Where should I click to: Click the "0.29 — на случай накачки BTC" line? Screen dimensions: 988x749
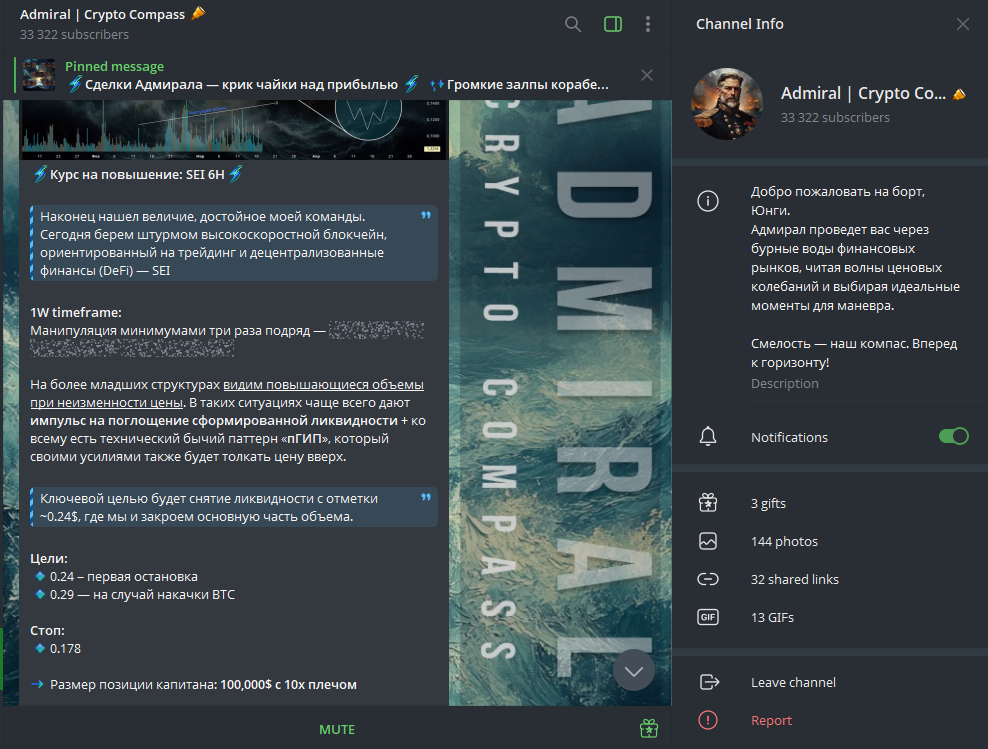(x=142, y=595)
